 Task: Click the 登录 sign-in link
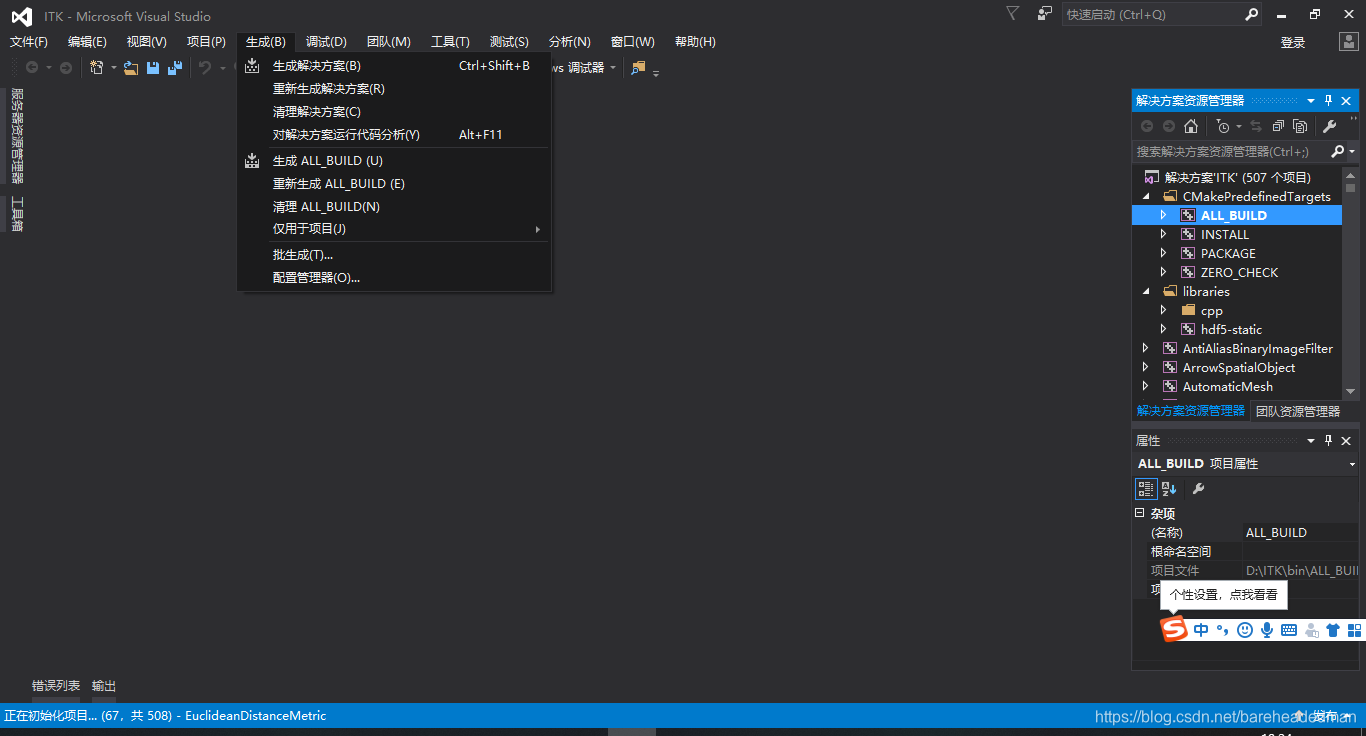[1293, 42]
